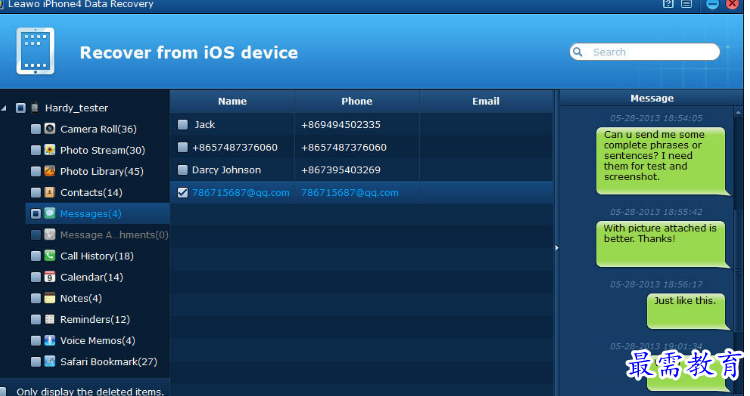750x396 pixels.
Task: Click the 'Just like this.' message bubble
Action: 687,311
